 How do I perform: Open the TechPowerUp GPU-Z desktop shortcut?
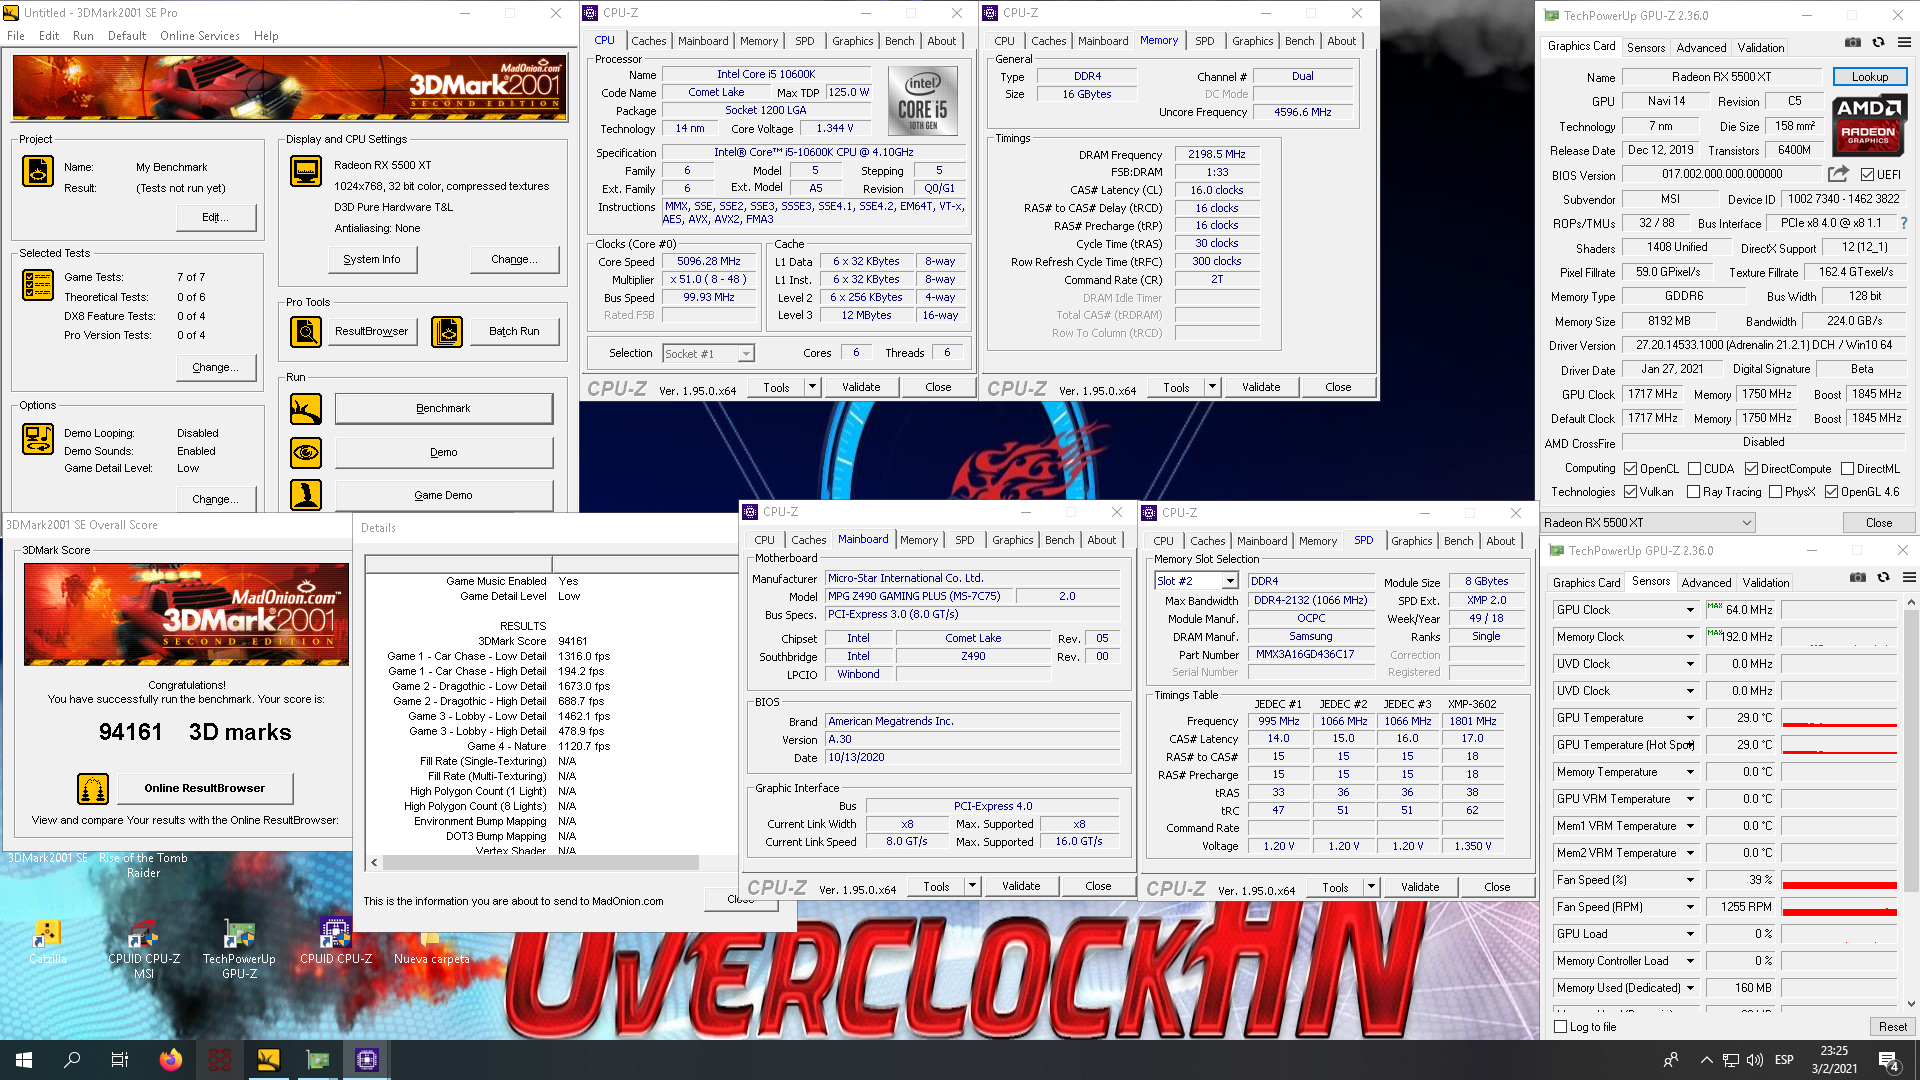pyautogui.click(x=239, y=948)
